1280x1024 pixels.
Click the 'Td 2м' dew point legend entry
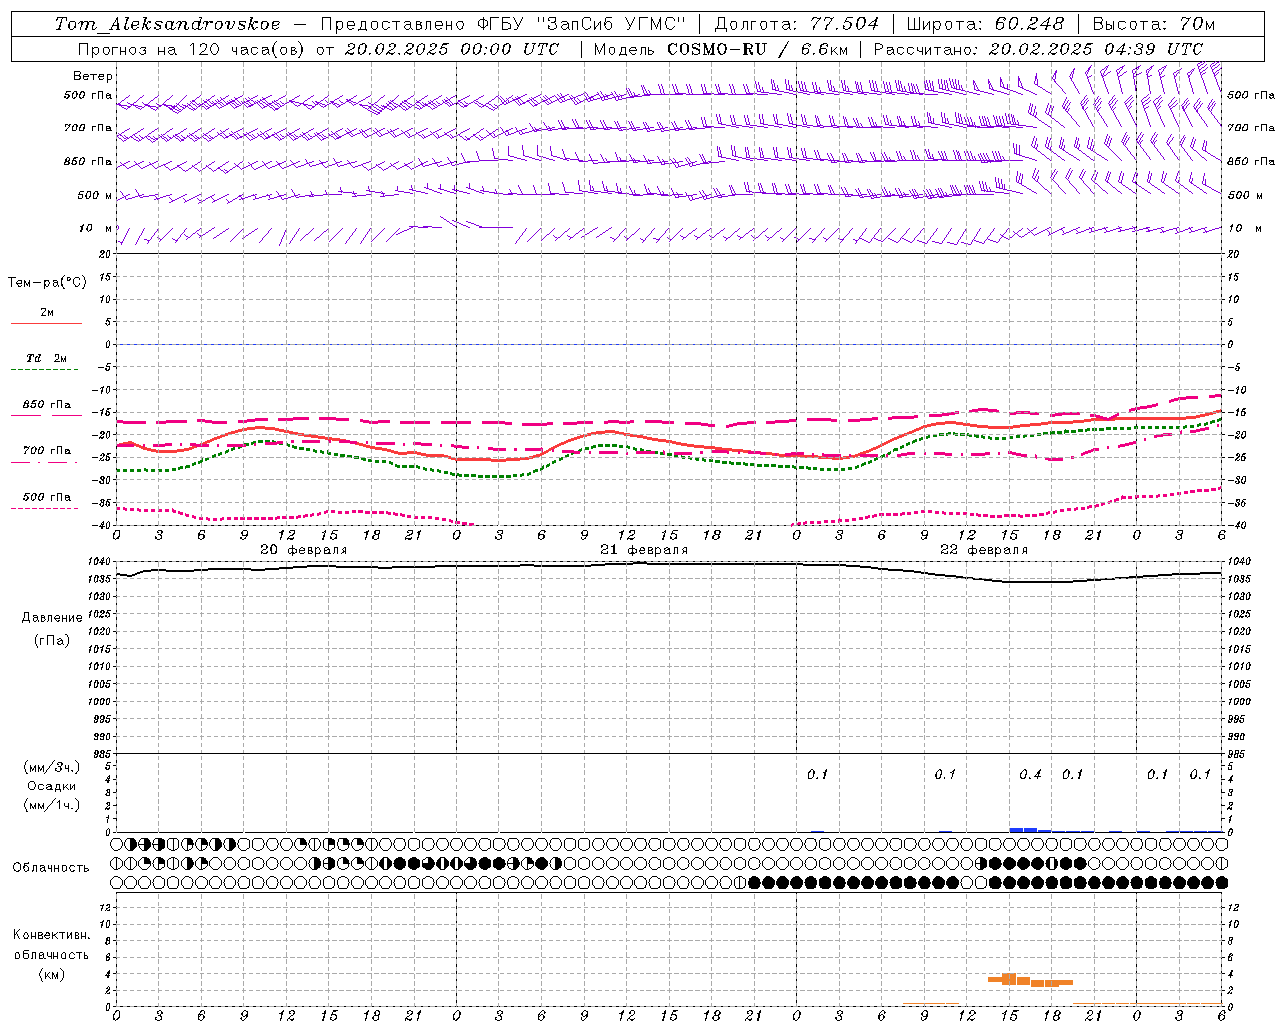46,359
